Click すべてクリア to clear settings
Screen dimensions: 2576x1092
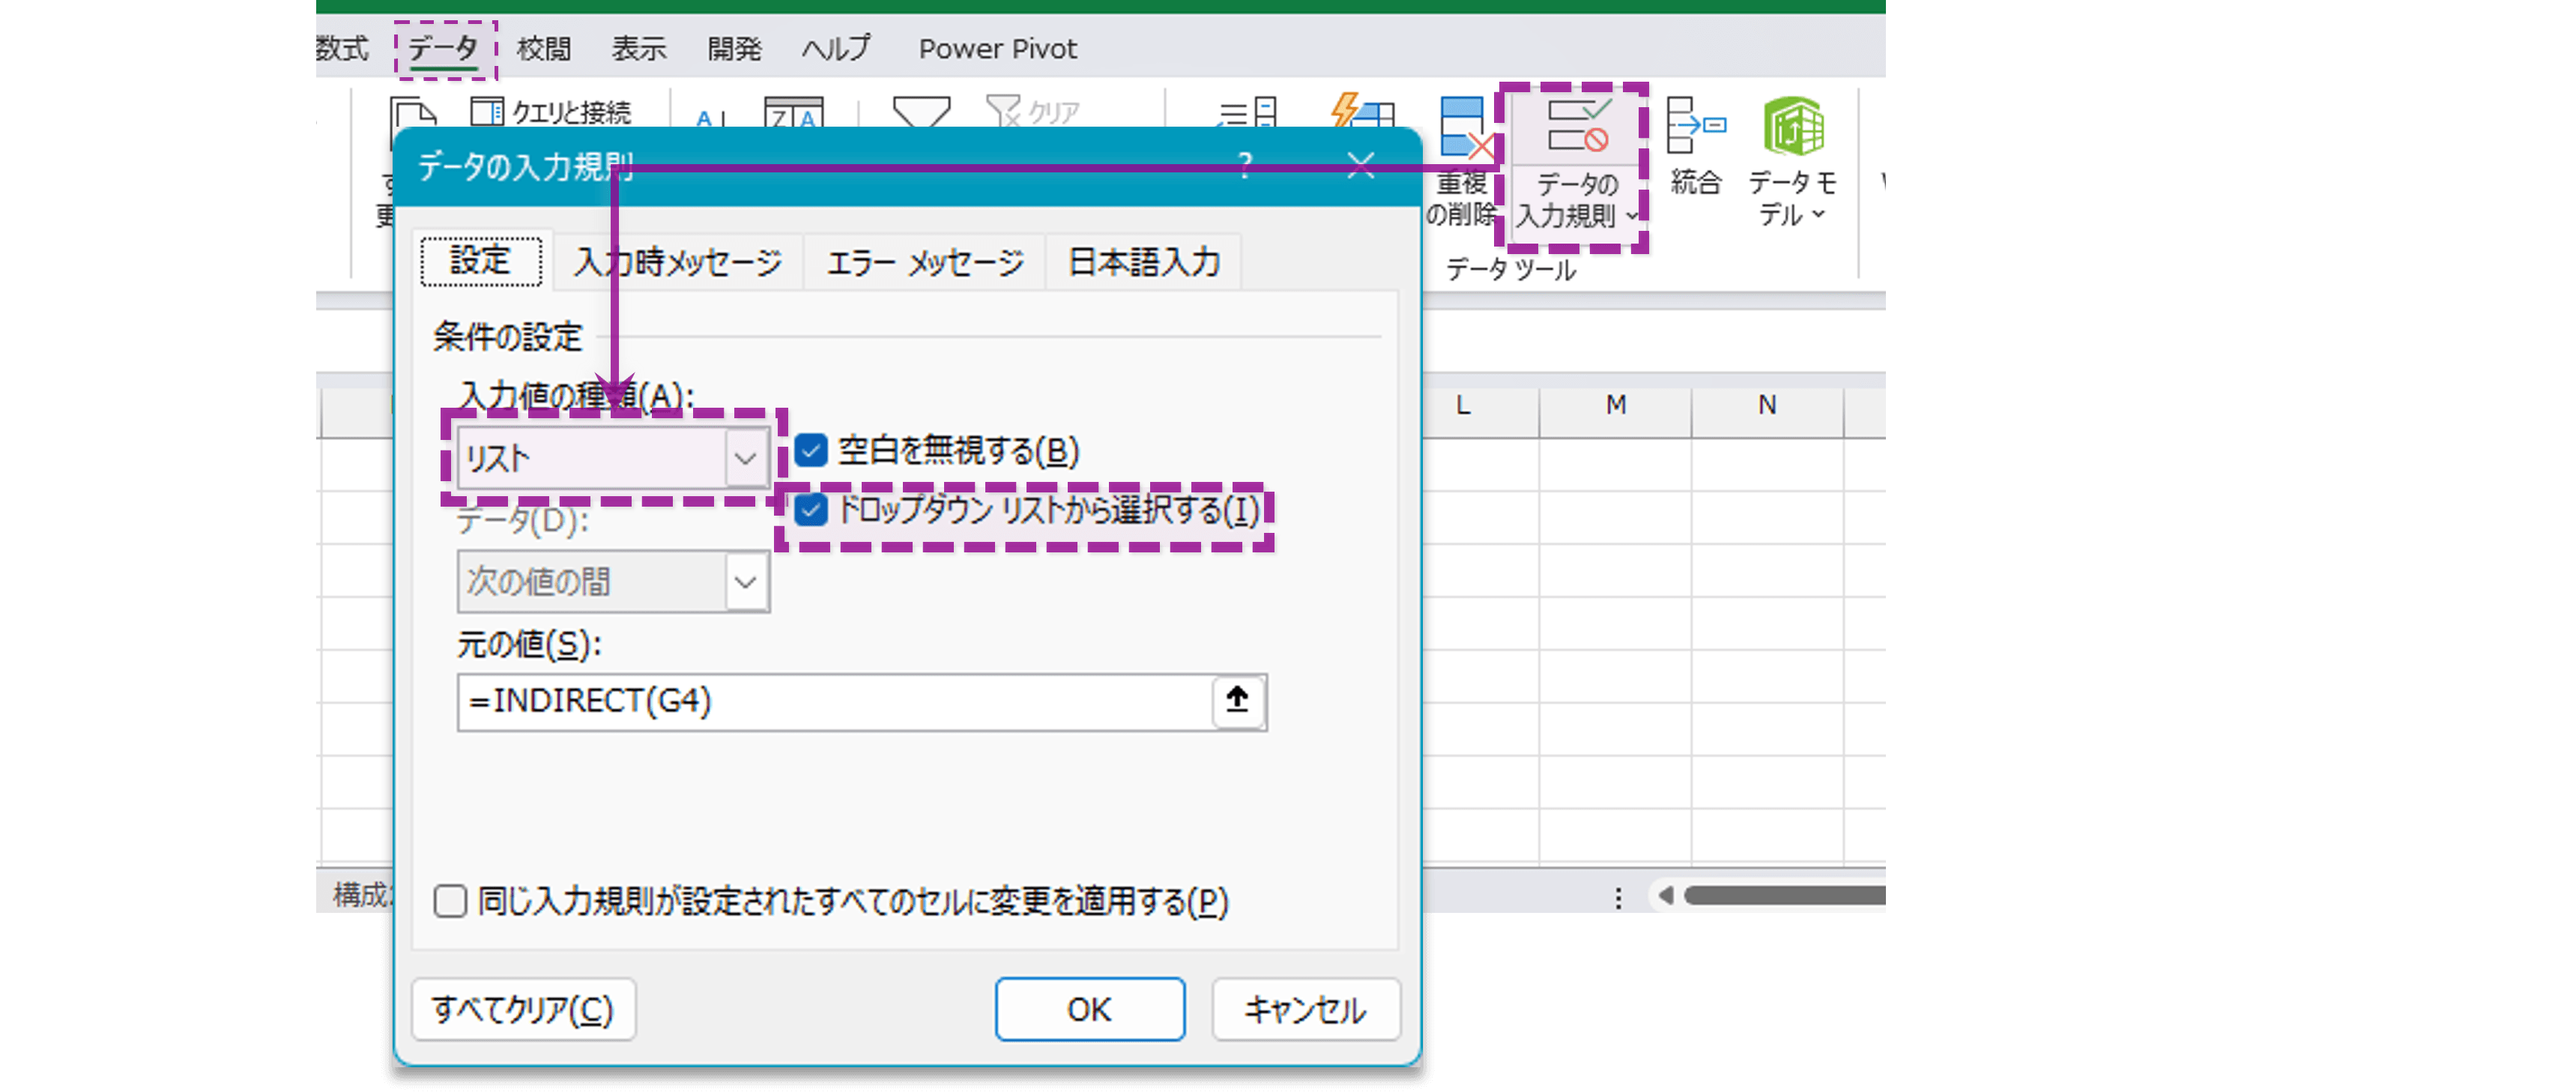522,1010
